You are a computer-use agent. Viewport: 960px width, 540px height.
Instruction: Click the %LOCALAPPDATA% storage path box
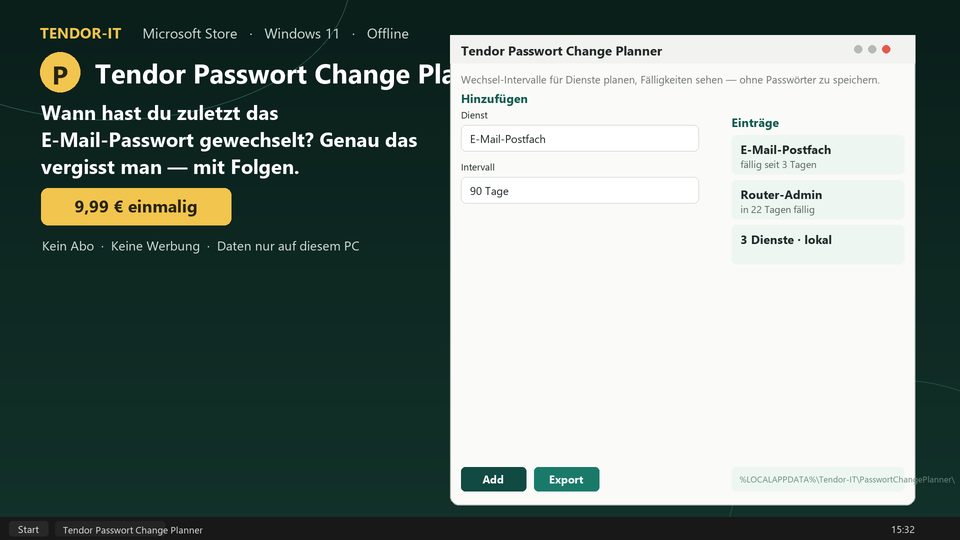[817, 479]
